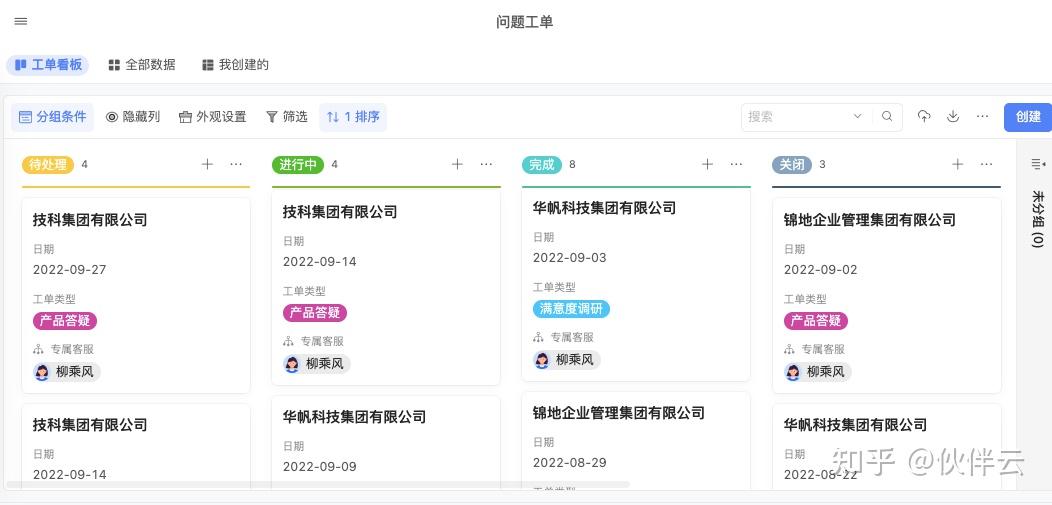Add a card to 进行中 column

click(x=457, y=164)
